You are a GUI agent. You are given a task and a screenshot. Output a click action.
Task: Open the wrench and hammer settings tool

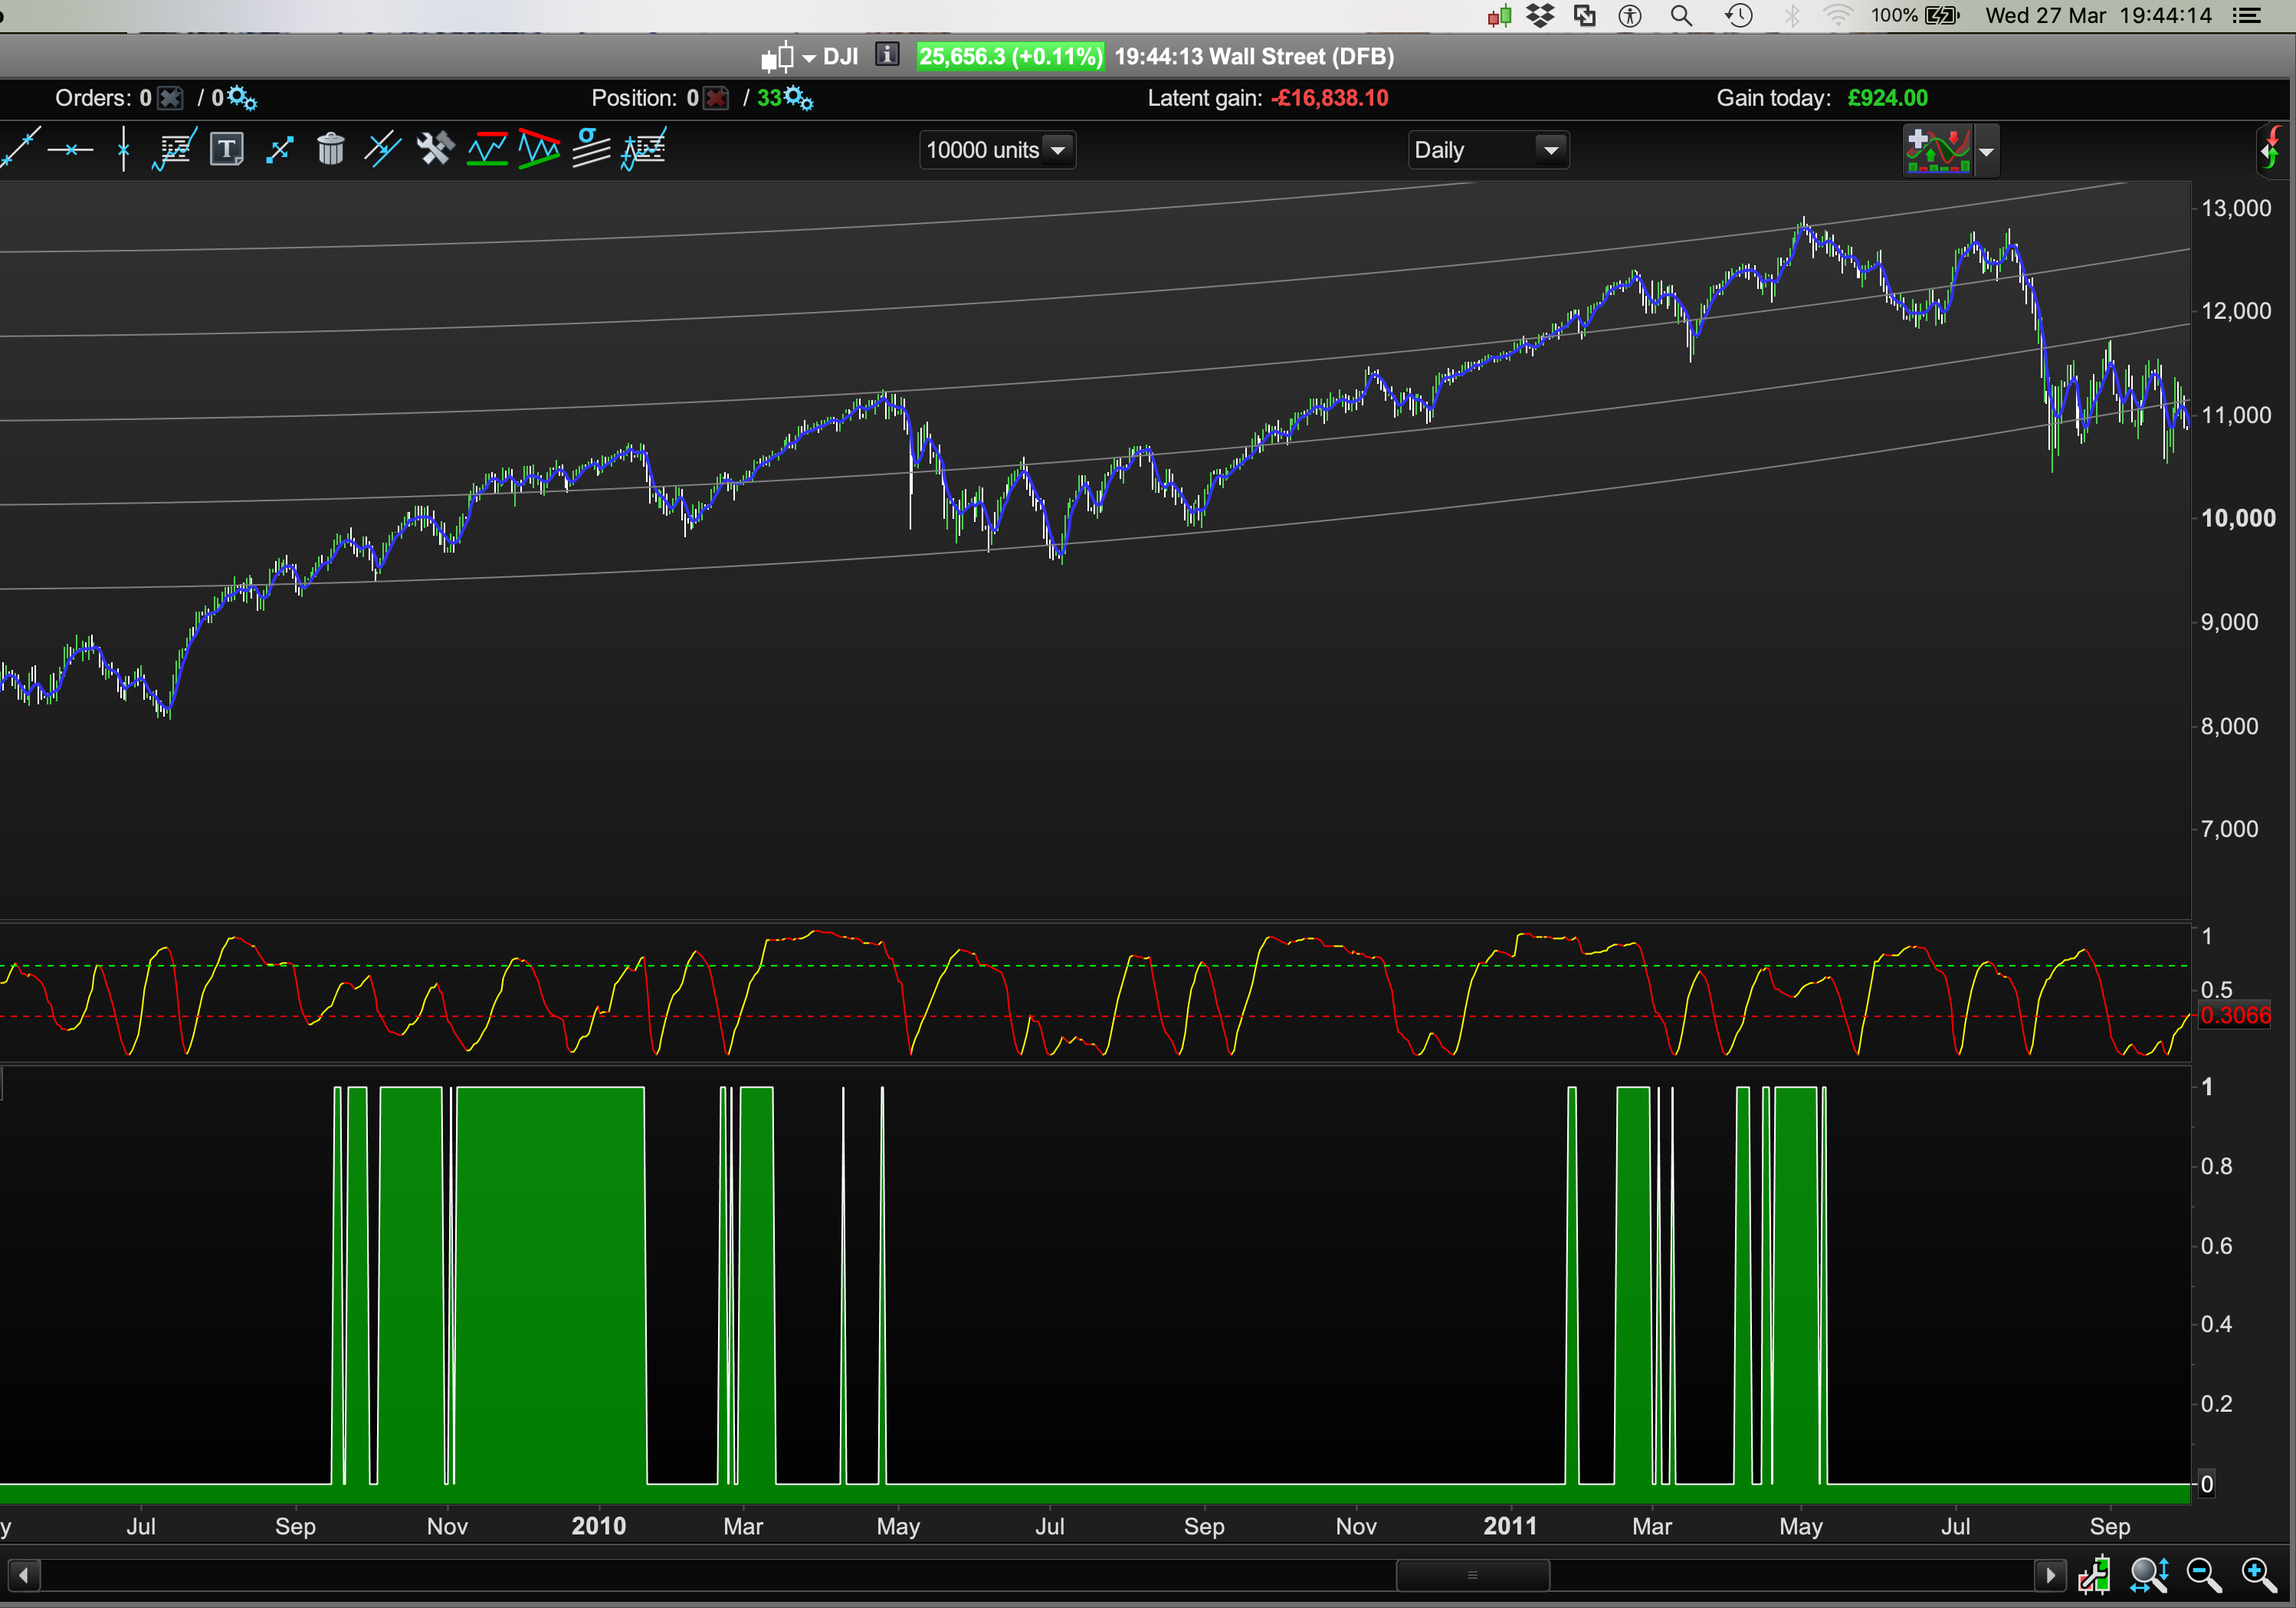coord(435,150)
